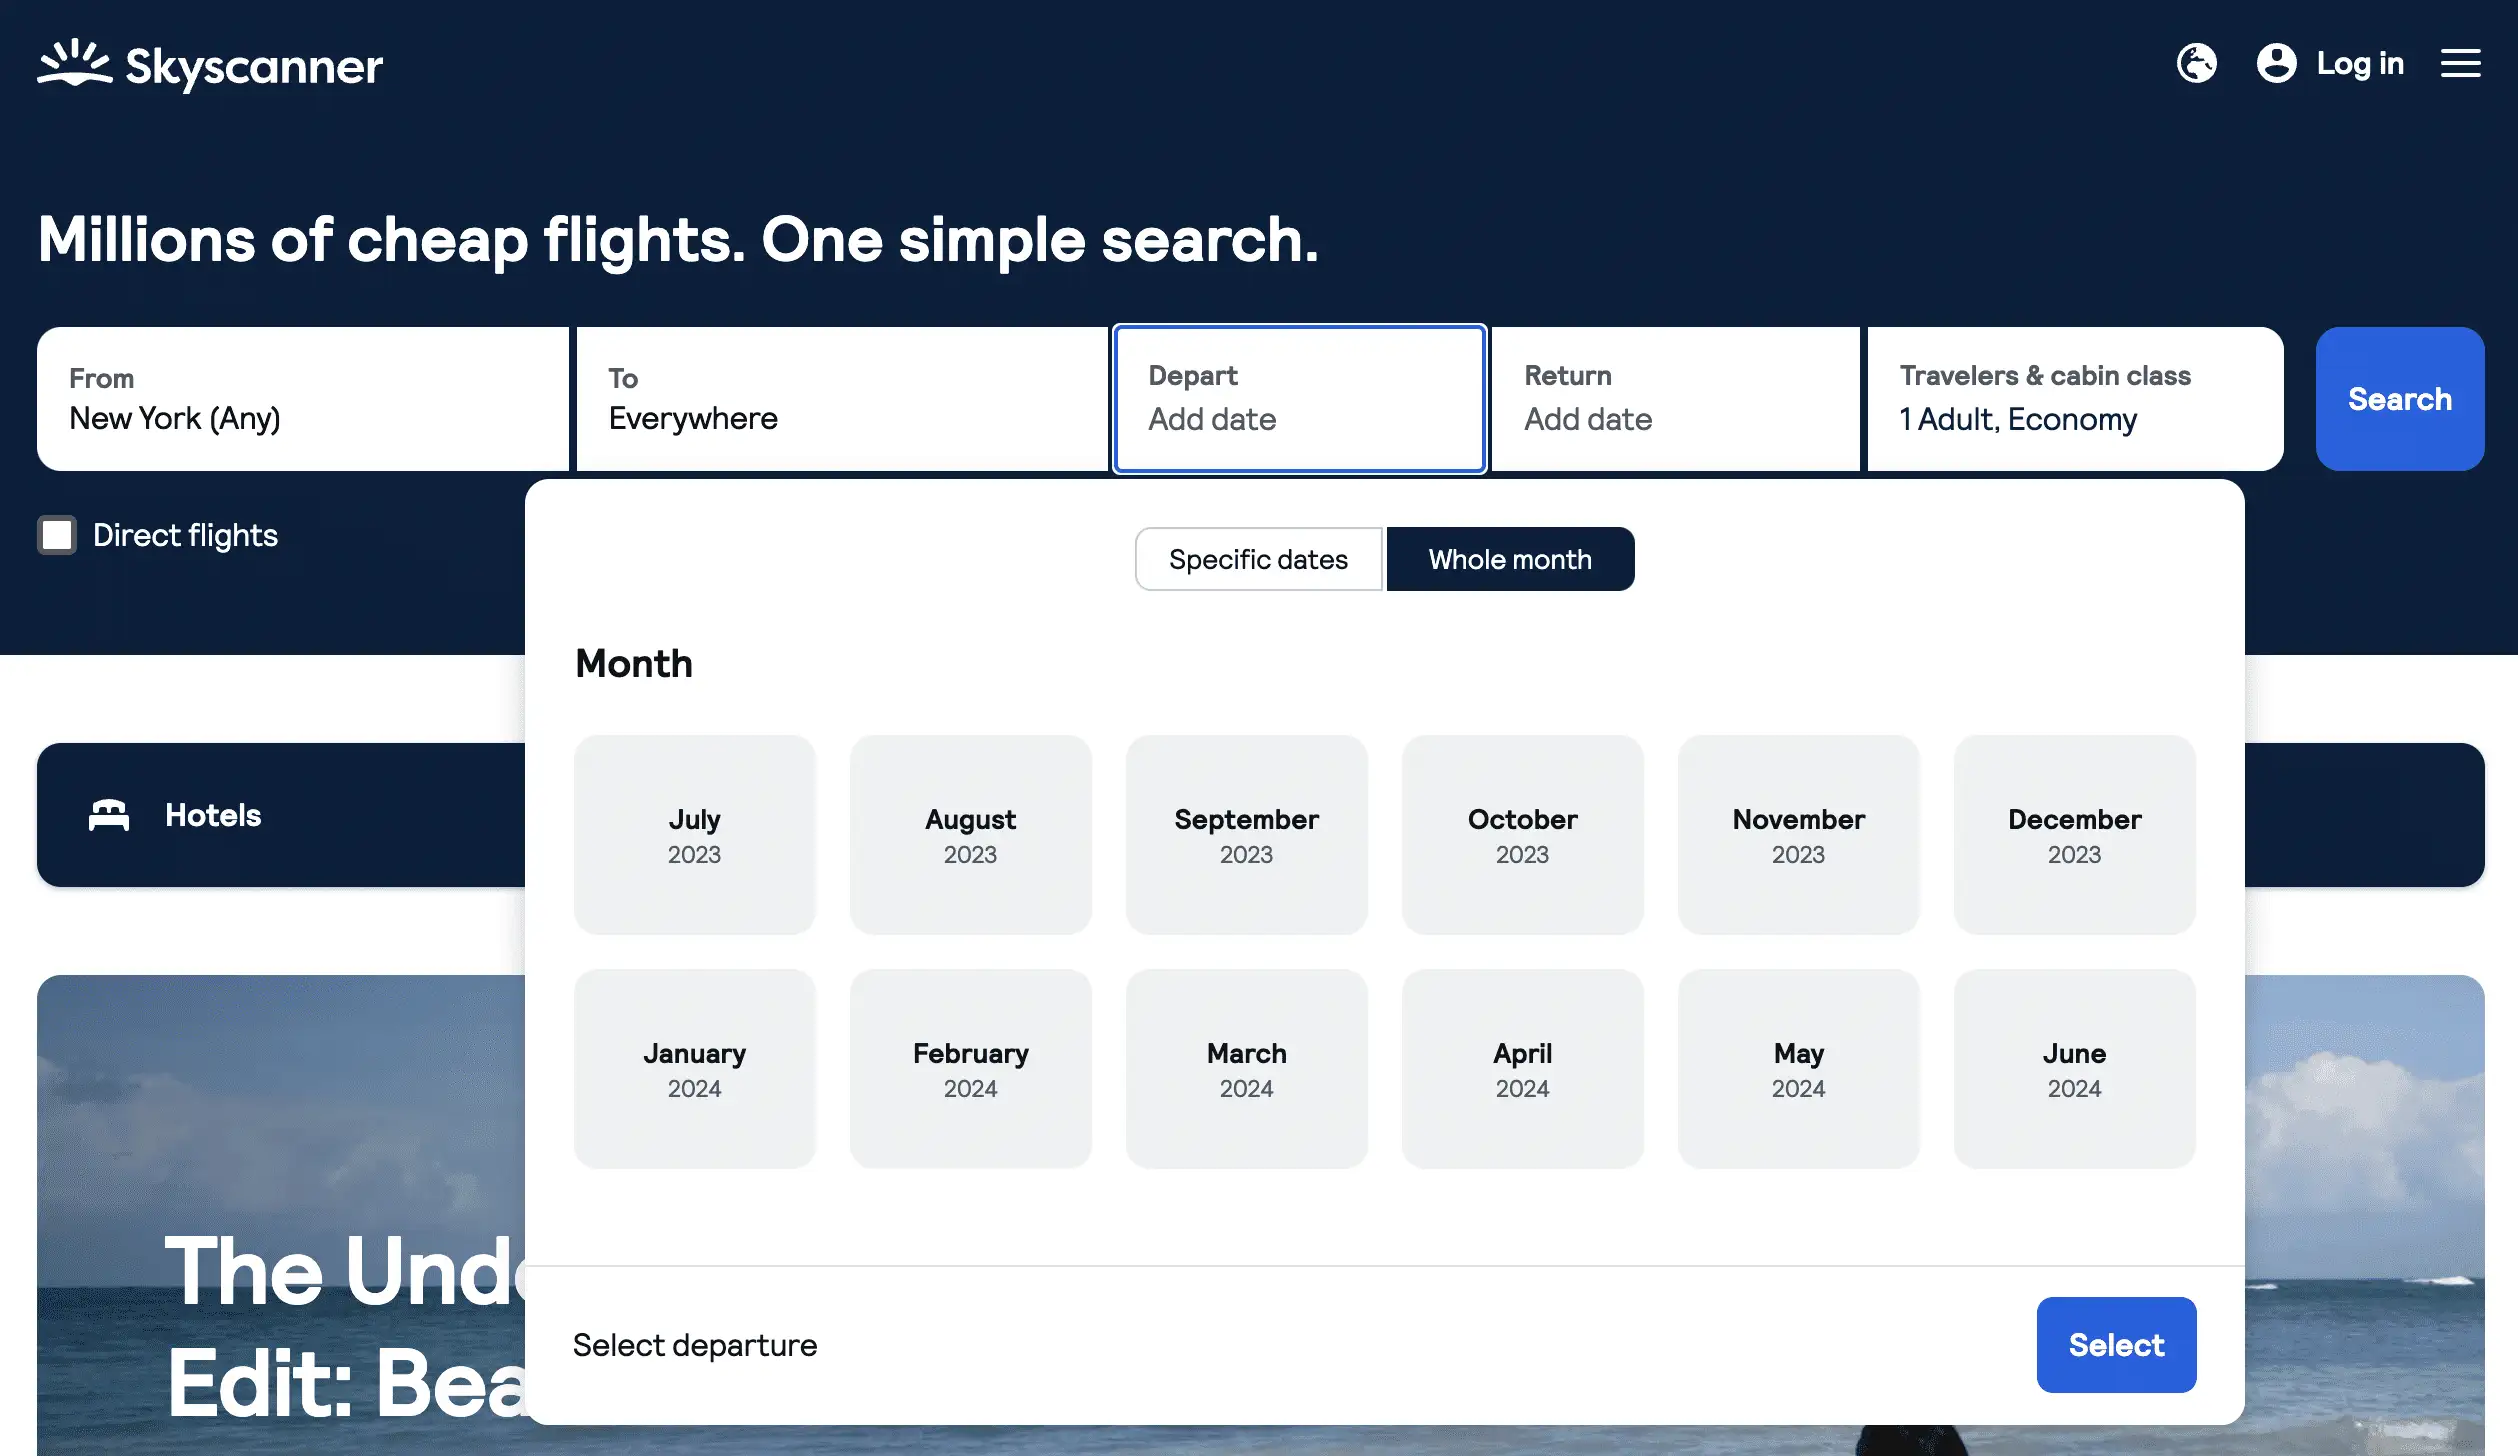Click the Travelers & cabin class dropdown
This screenshot has width=2518, height=1456.
pyautogui.click(x=2074, y=399)
